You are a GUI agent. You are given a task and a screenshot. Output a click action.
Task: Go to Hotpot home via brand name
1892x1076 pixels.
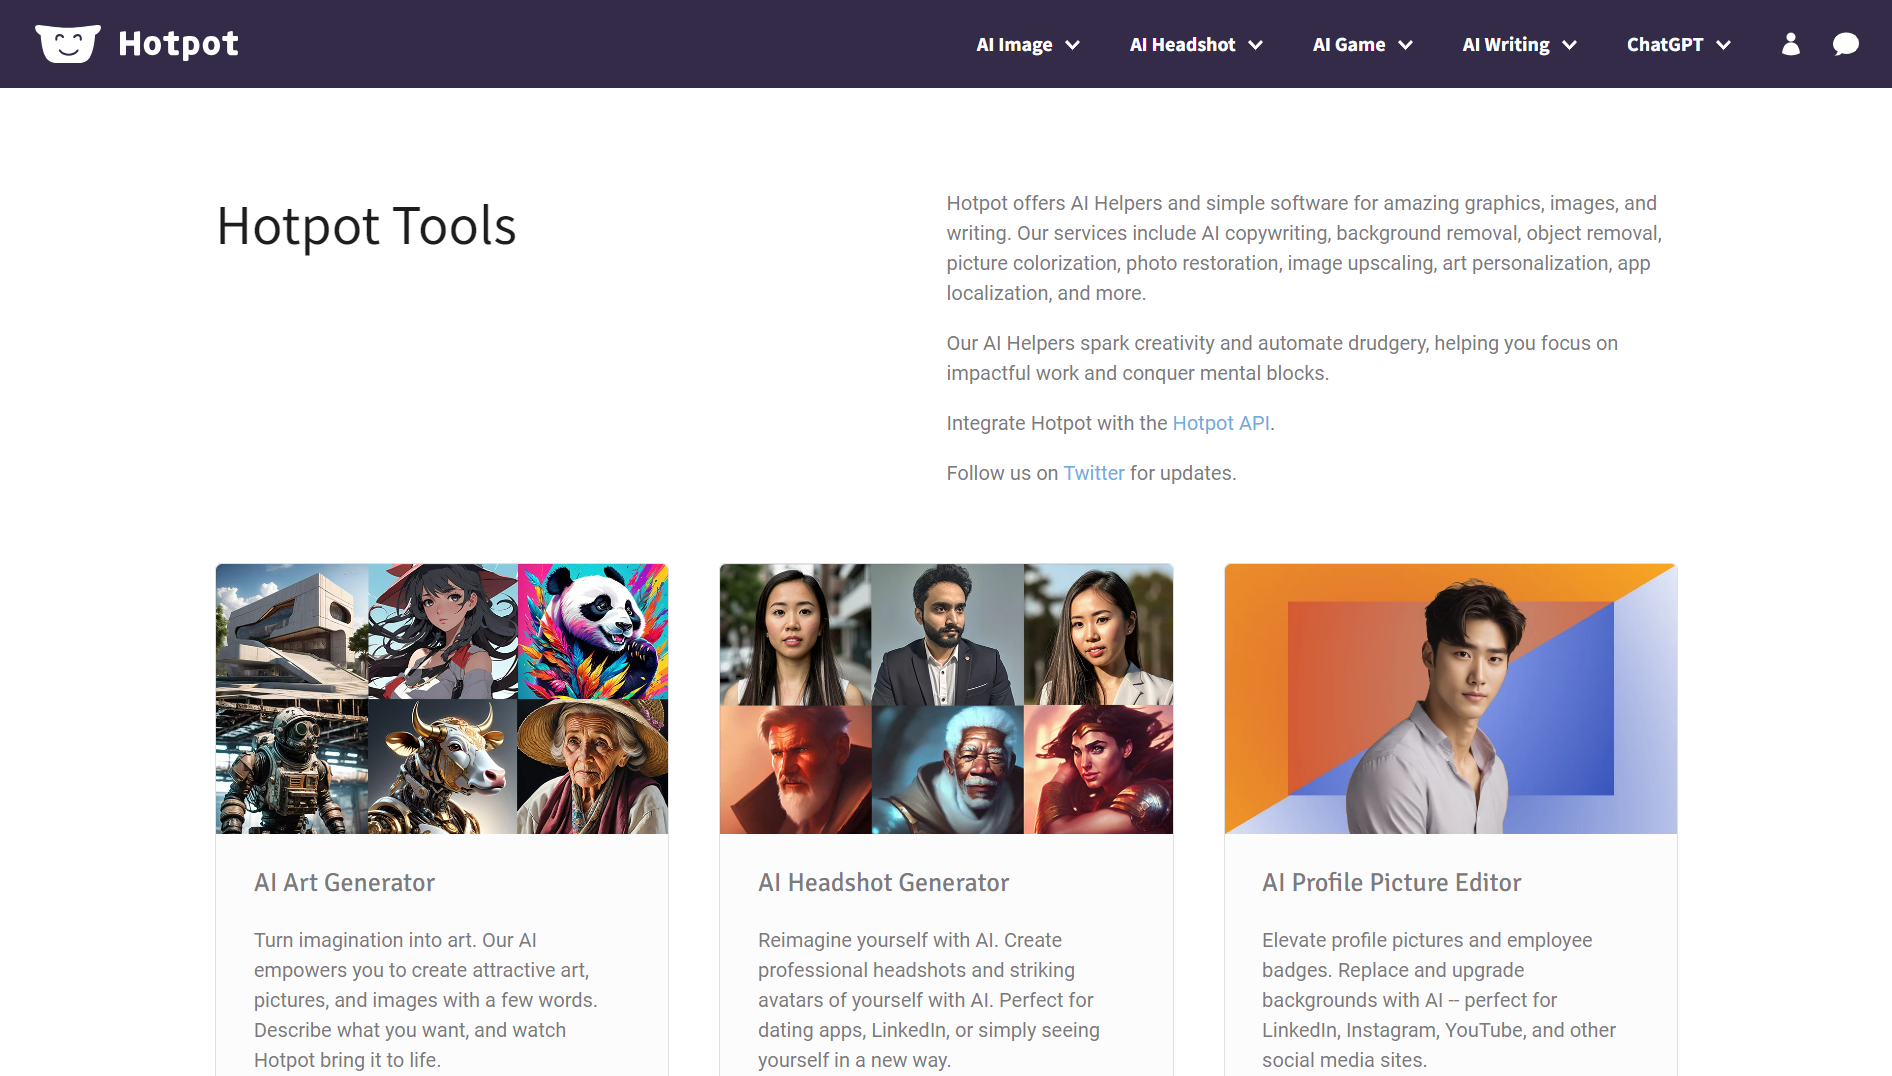[178, 44]
